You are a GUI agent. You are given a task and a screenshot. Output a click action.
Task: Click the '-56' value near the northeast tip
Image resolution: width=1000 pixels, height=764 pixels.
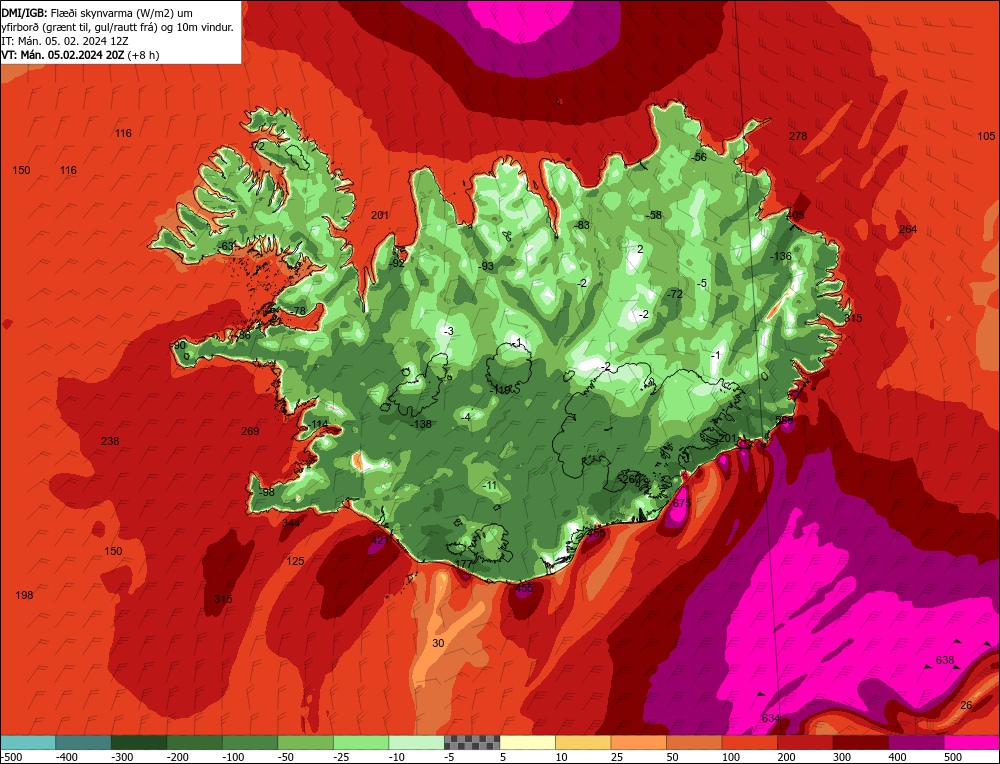(x=699, y=157)
